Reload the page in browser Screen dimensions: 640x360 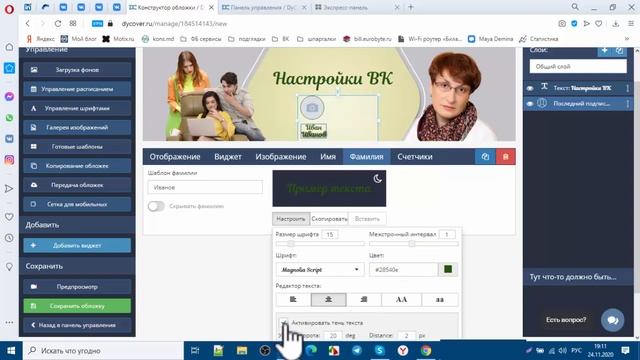[x=58, y=24]
